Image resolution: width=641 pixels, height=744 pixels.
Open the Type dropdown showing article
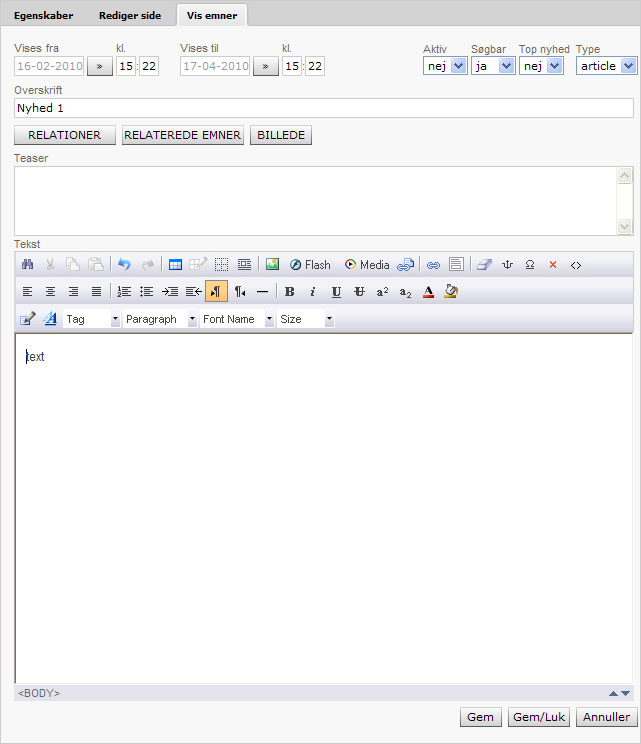click(606, 65)
